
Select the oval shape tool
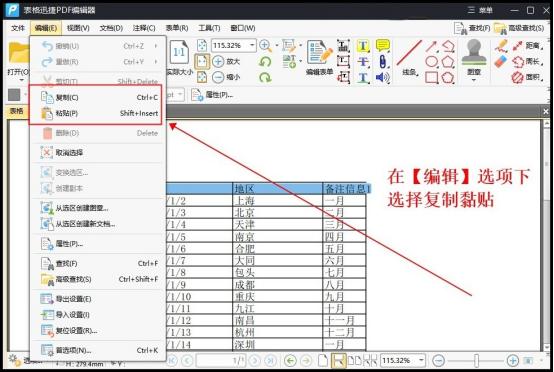tap(431, 62)
